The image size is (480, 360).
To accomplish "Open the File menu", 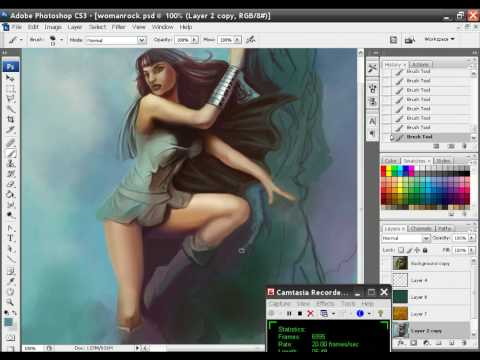I will [16, 27].
